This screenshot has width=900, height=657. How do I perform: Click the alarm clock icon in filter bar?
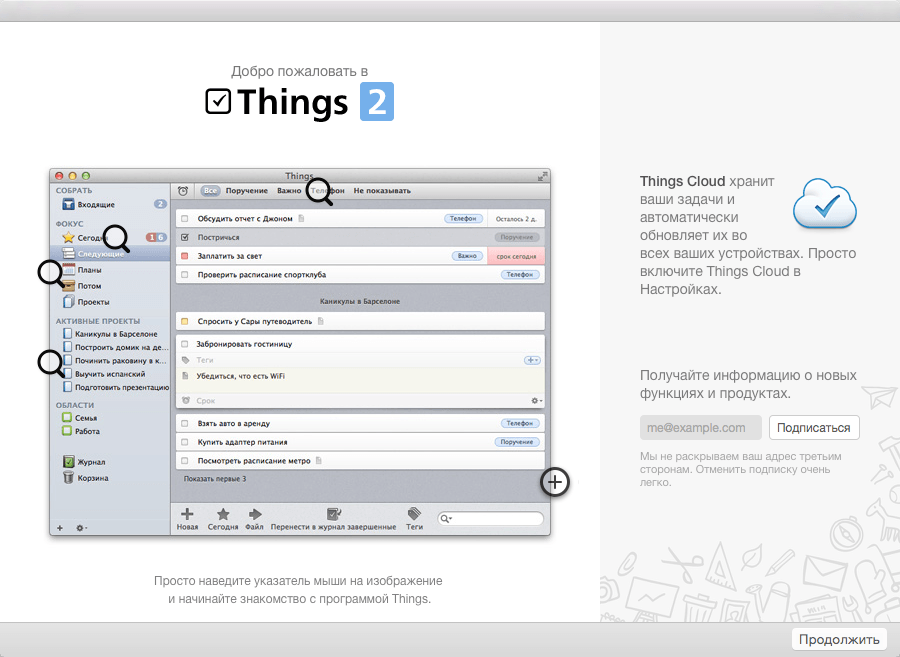[183, 191]
